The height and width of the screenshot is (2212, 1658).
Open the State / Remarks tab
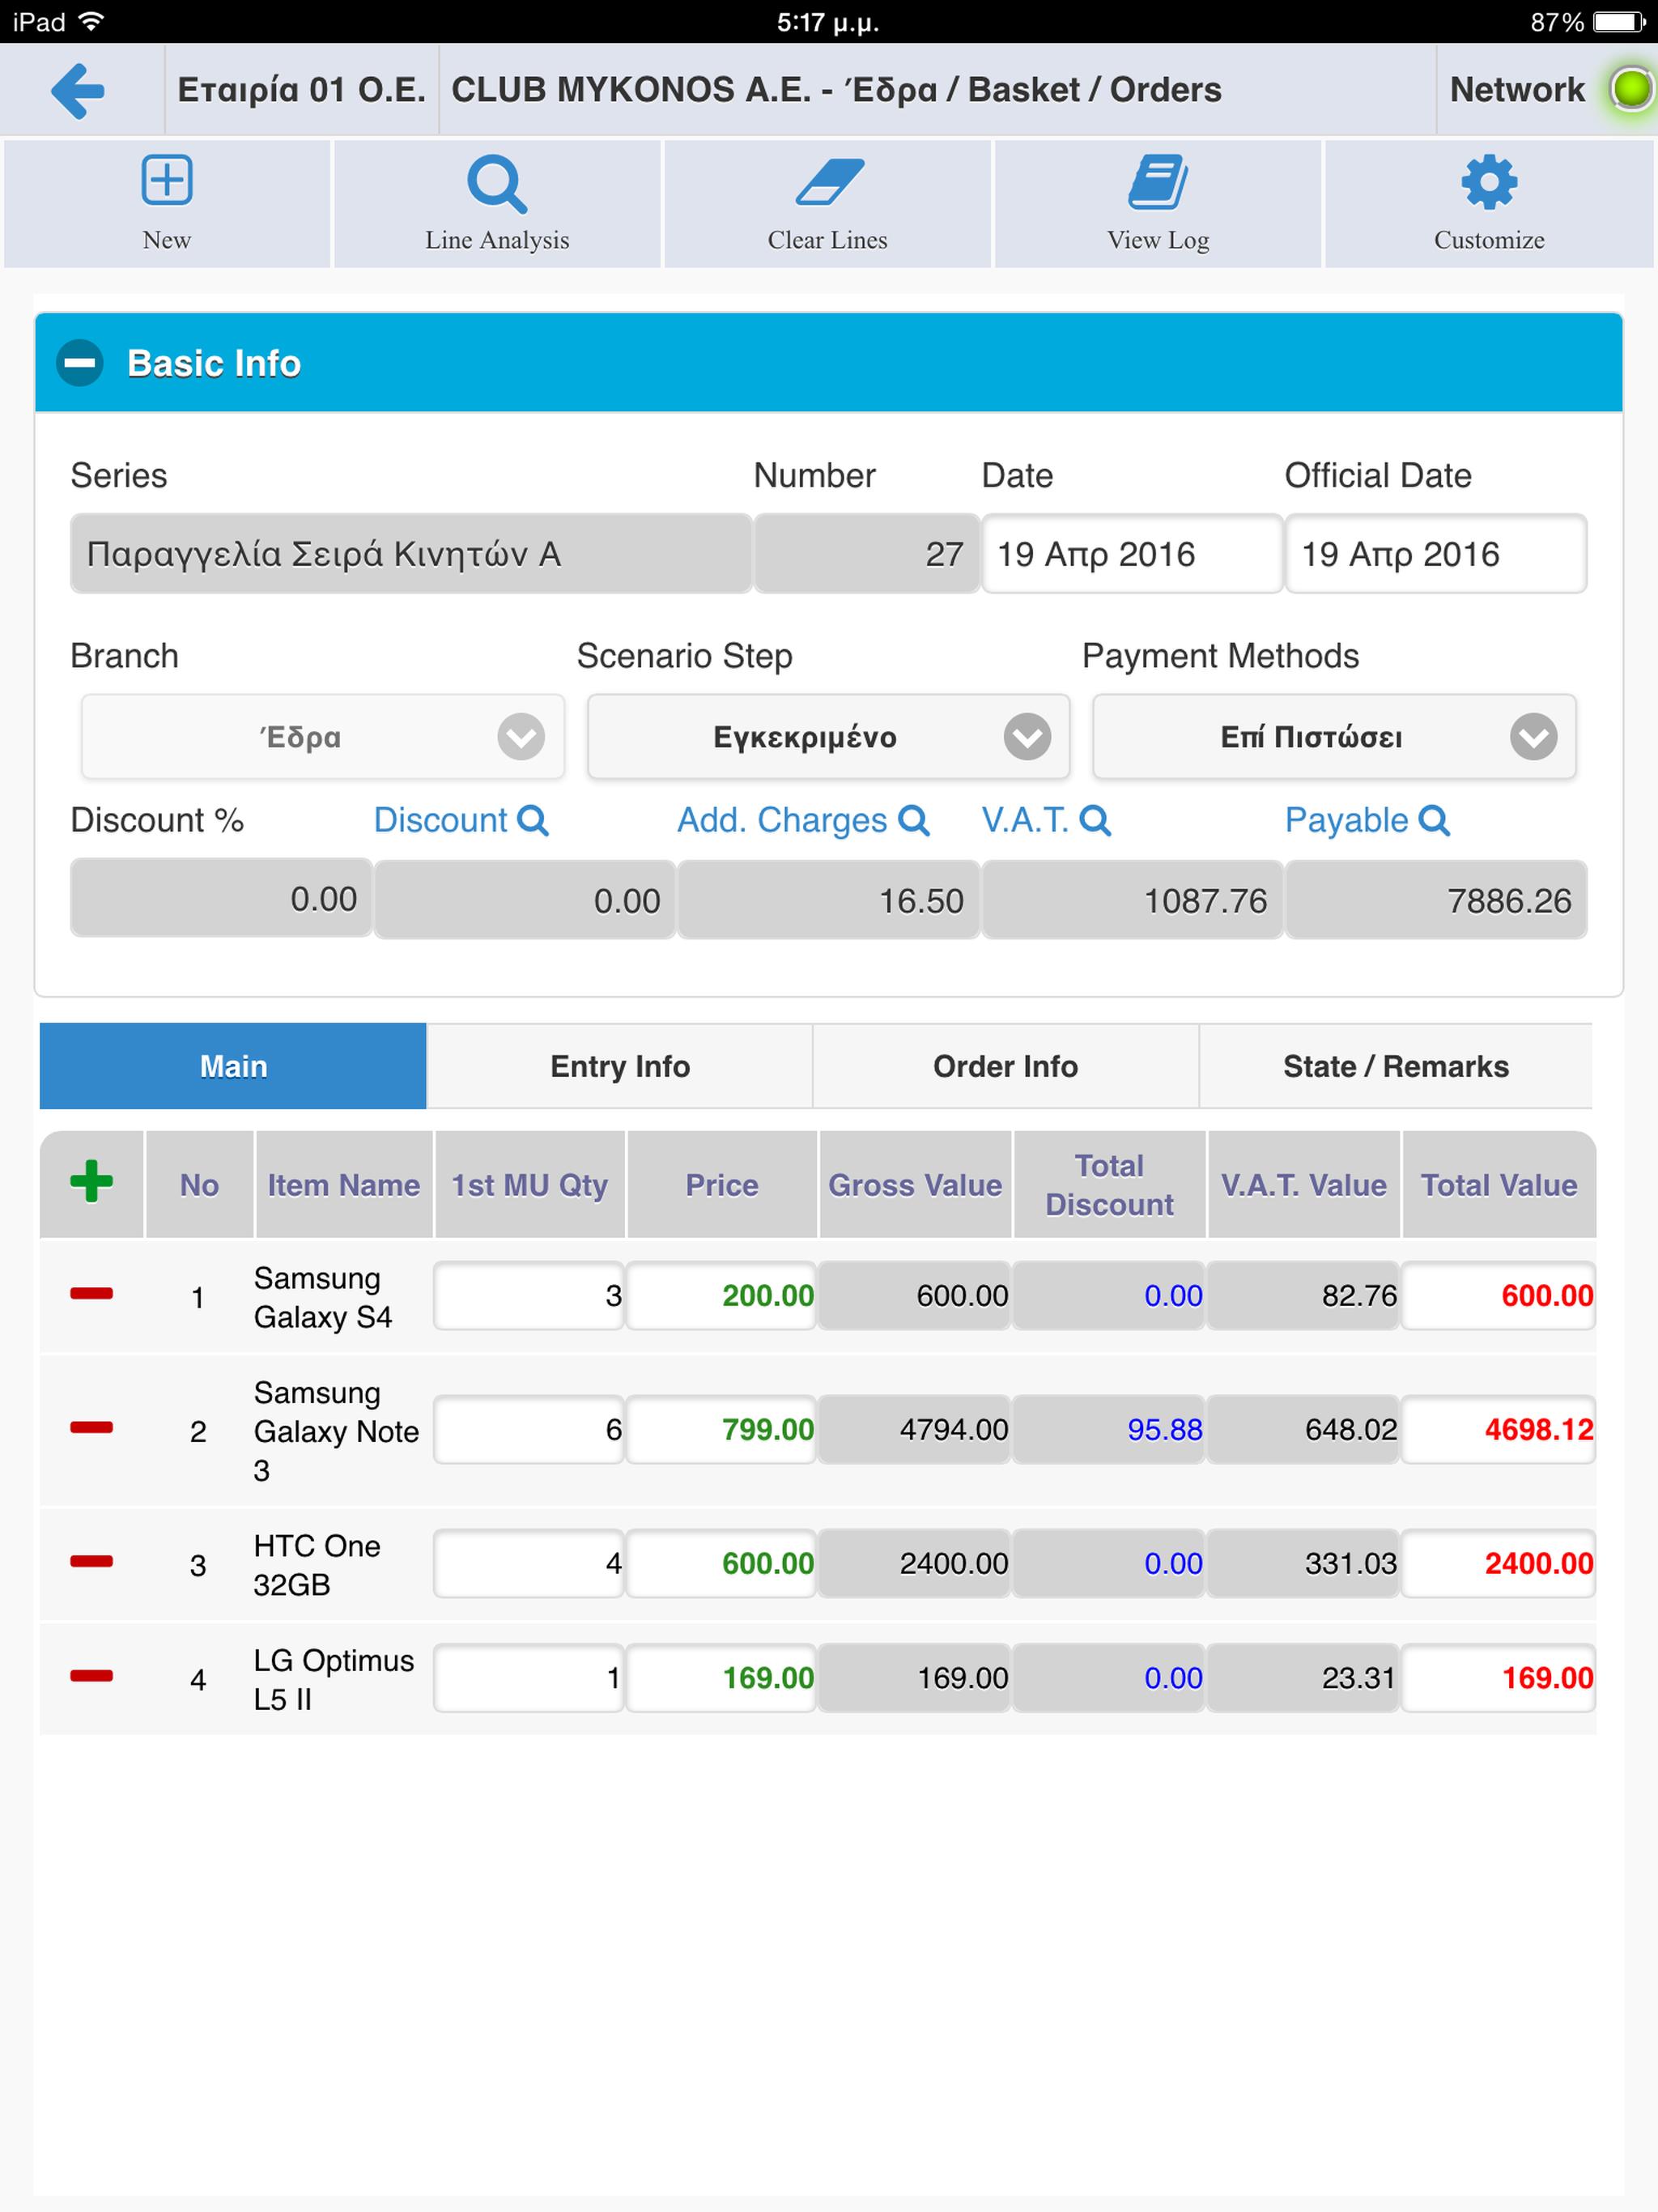(1396, 1066)
